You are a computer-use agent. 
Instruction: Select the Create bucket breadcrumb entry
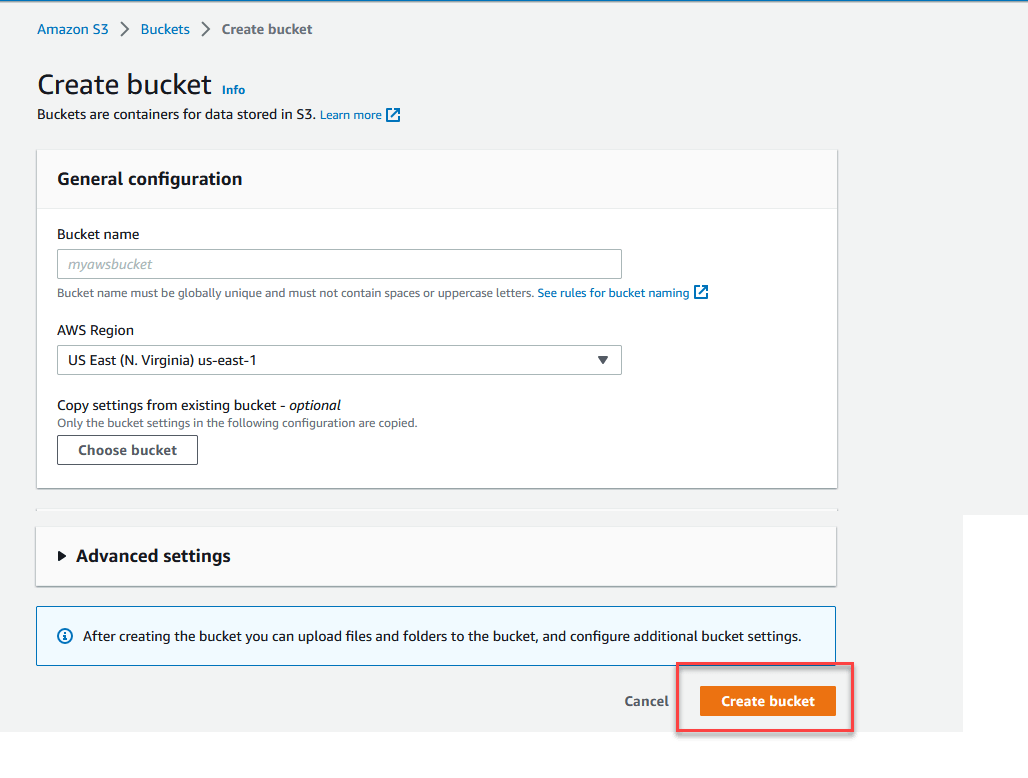266,29
